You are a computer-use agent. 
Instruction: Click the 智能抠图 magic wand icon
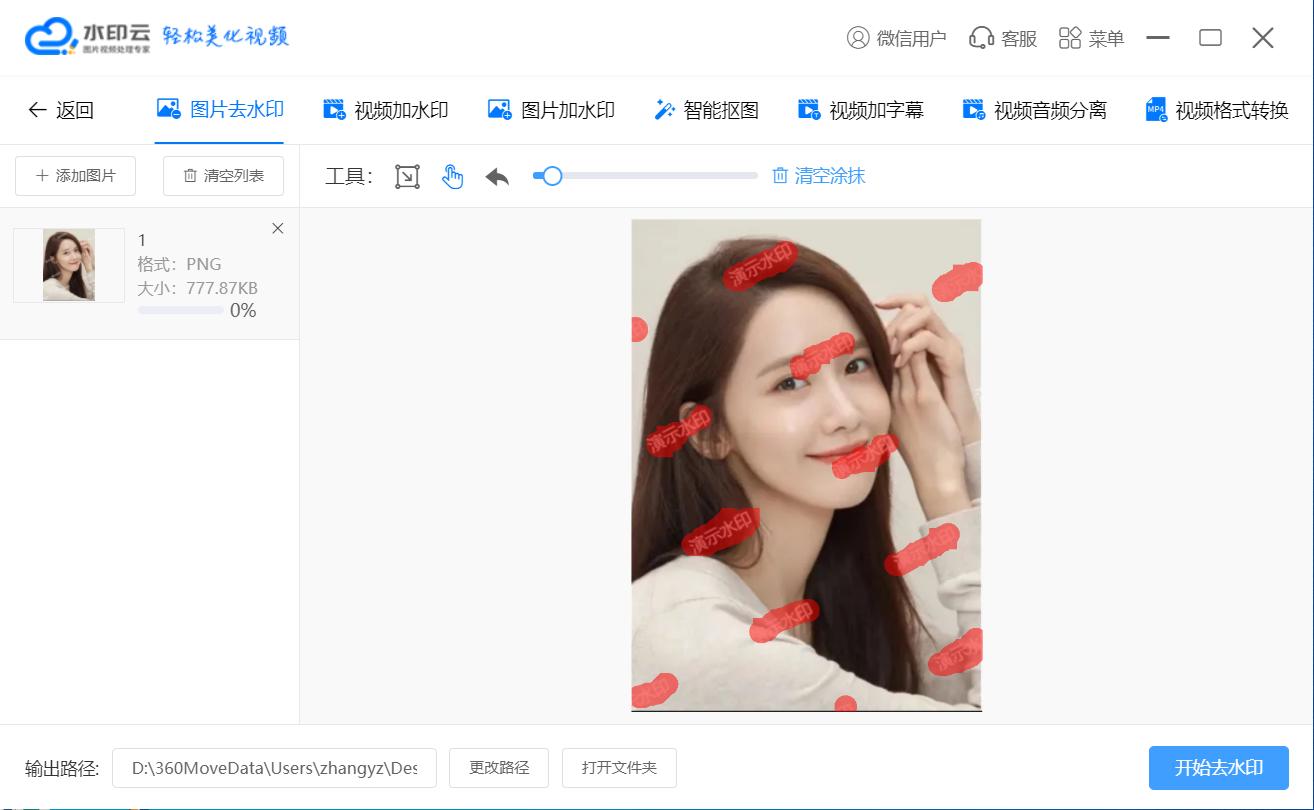click(x=665, y=110)
